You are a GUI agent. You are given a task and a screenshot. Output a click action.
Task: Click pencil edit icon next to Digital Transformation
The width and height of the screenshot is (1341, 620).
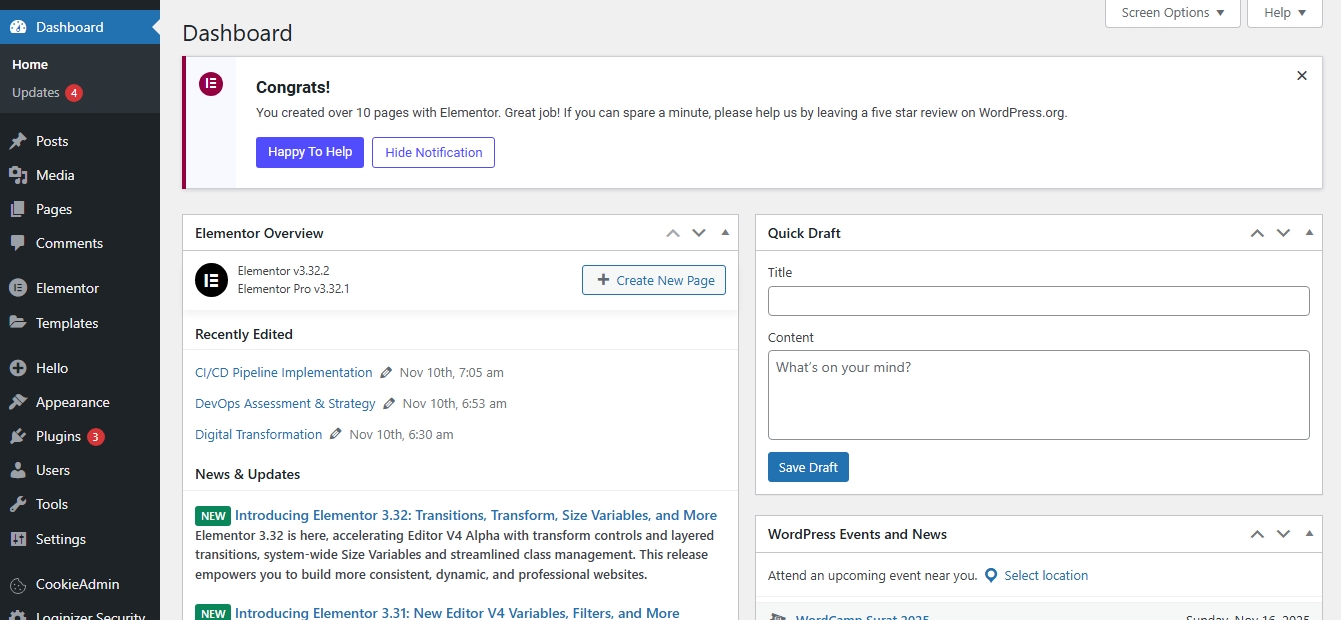click(336, 434)
